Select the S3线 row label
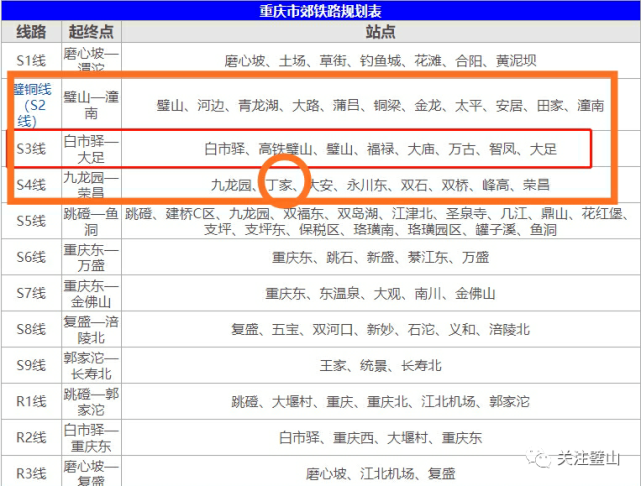 click(x=31, y=149)
